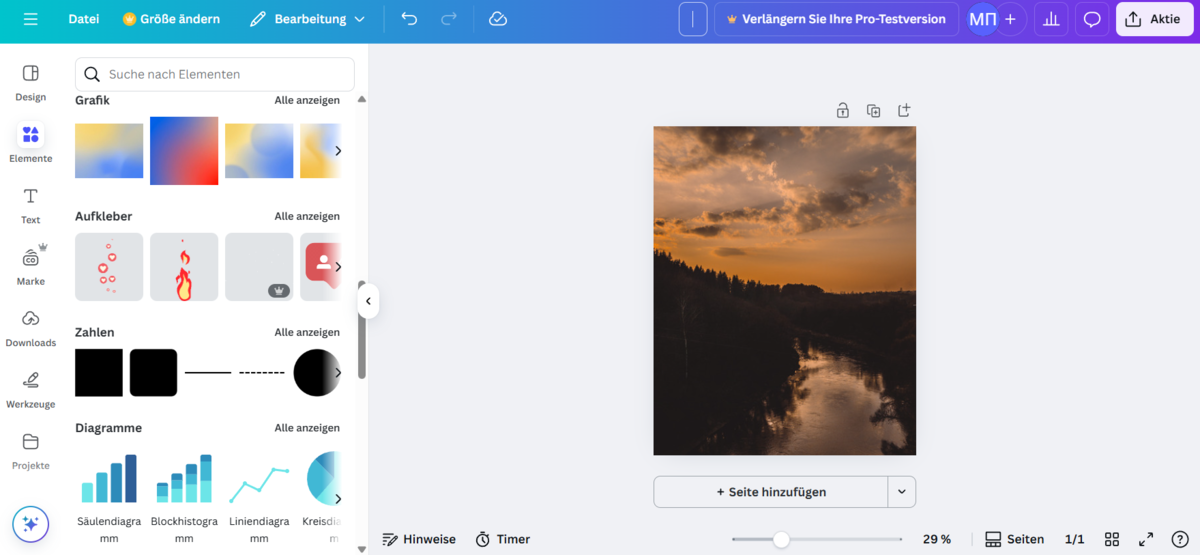Add the black square shape
The width and height of the screenshot is (1200, 555).
[x=99, y=372]
